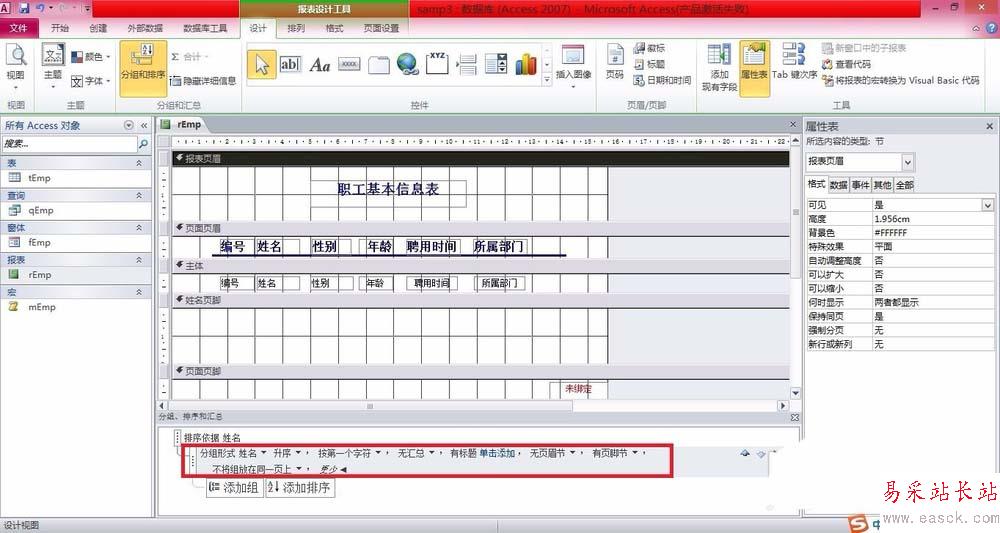The width and height of the screenshot is (1000, 533).
Task: Click the 单击添加 title link
Action: pyautogui.click(x=497, y=453)
